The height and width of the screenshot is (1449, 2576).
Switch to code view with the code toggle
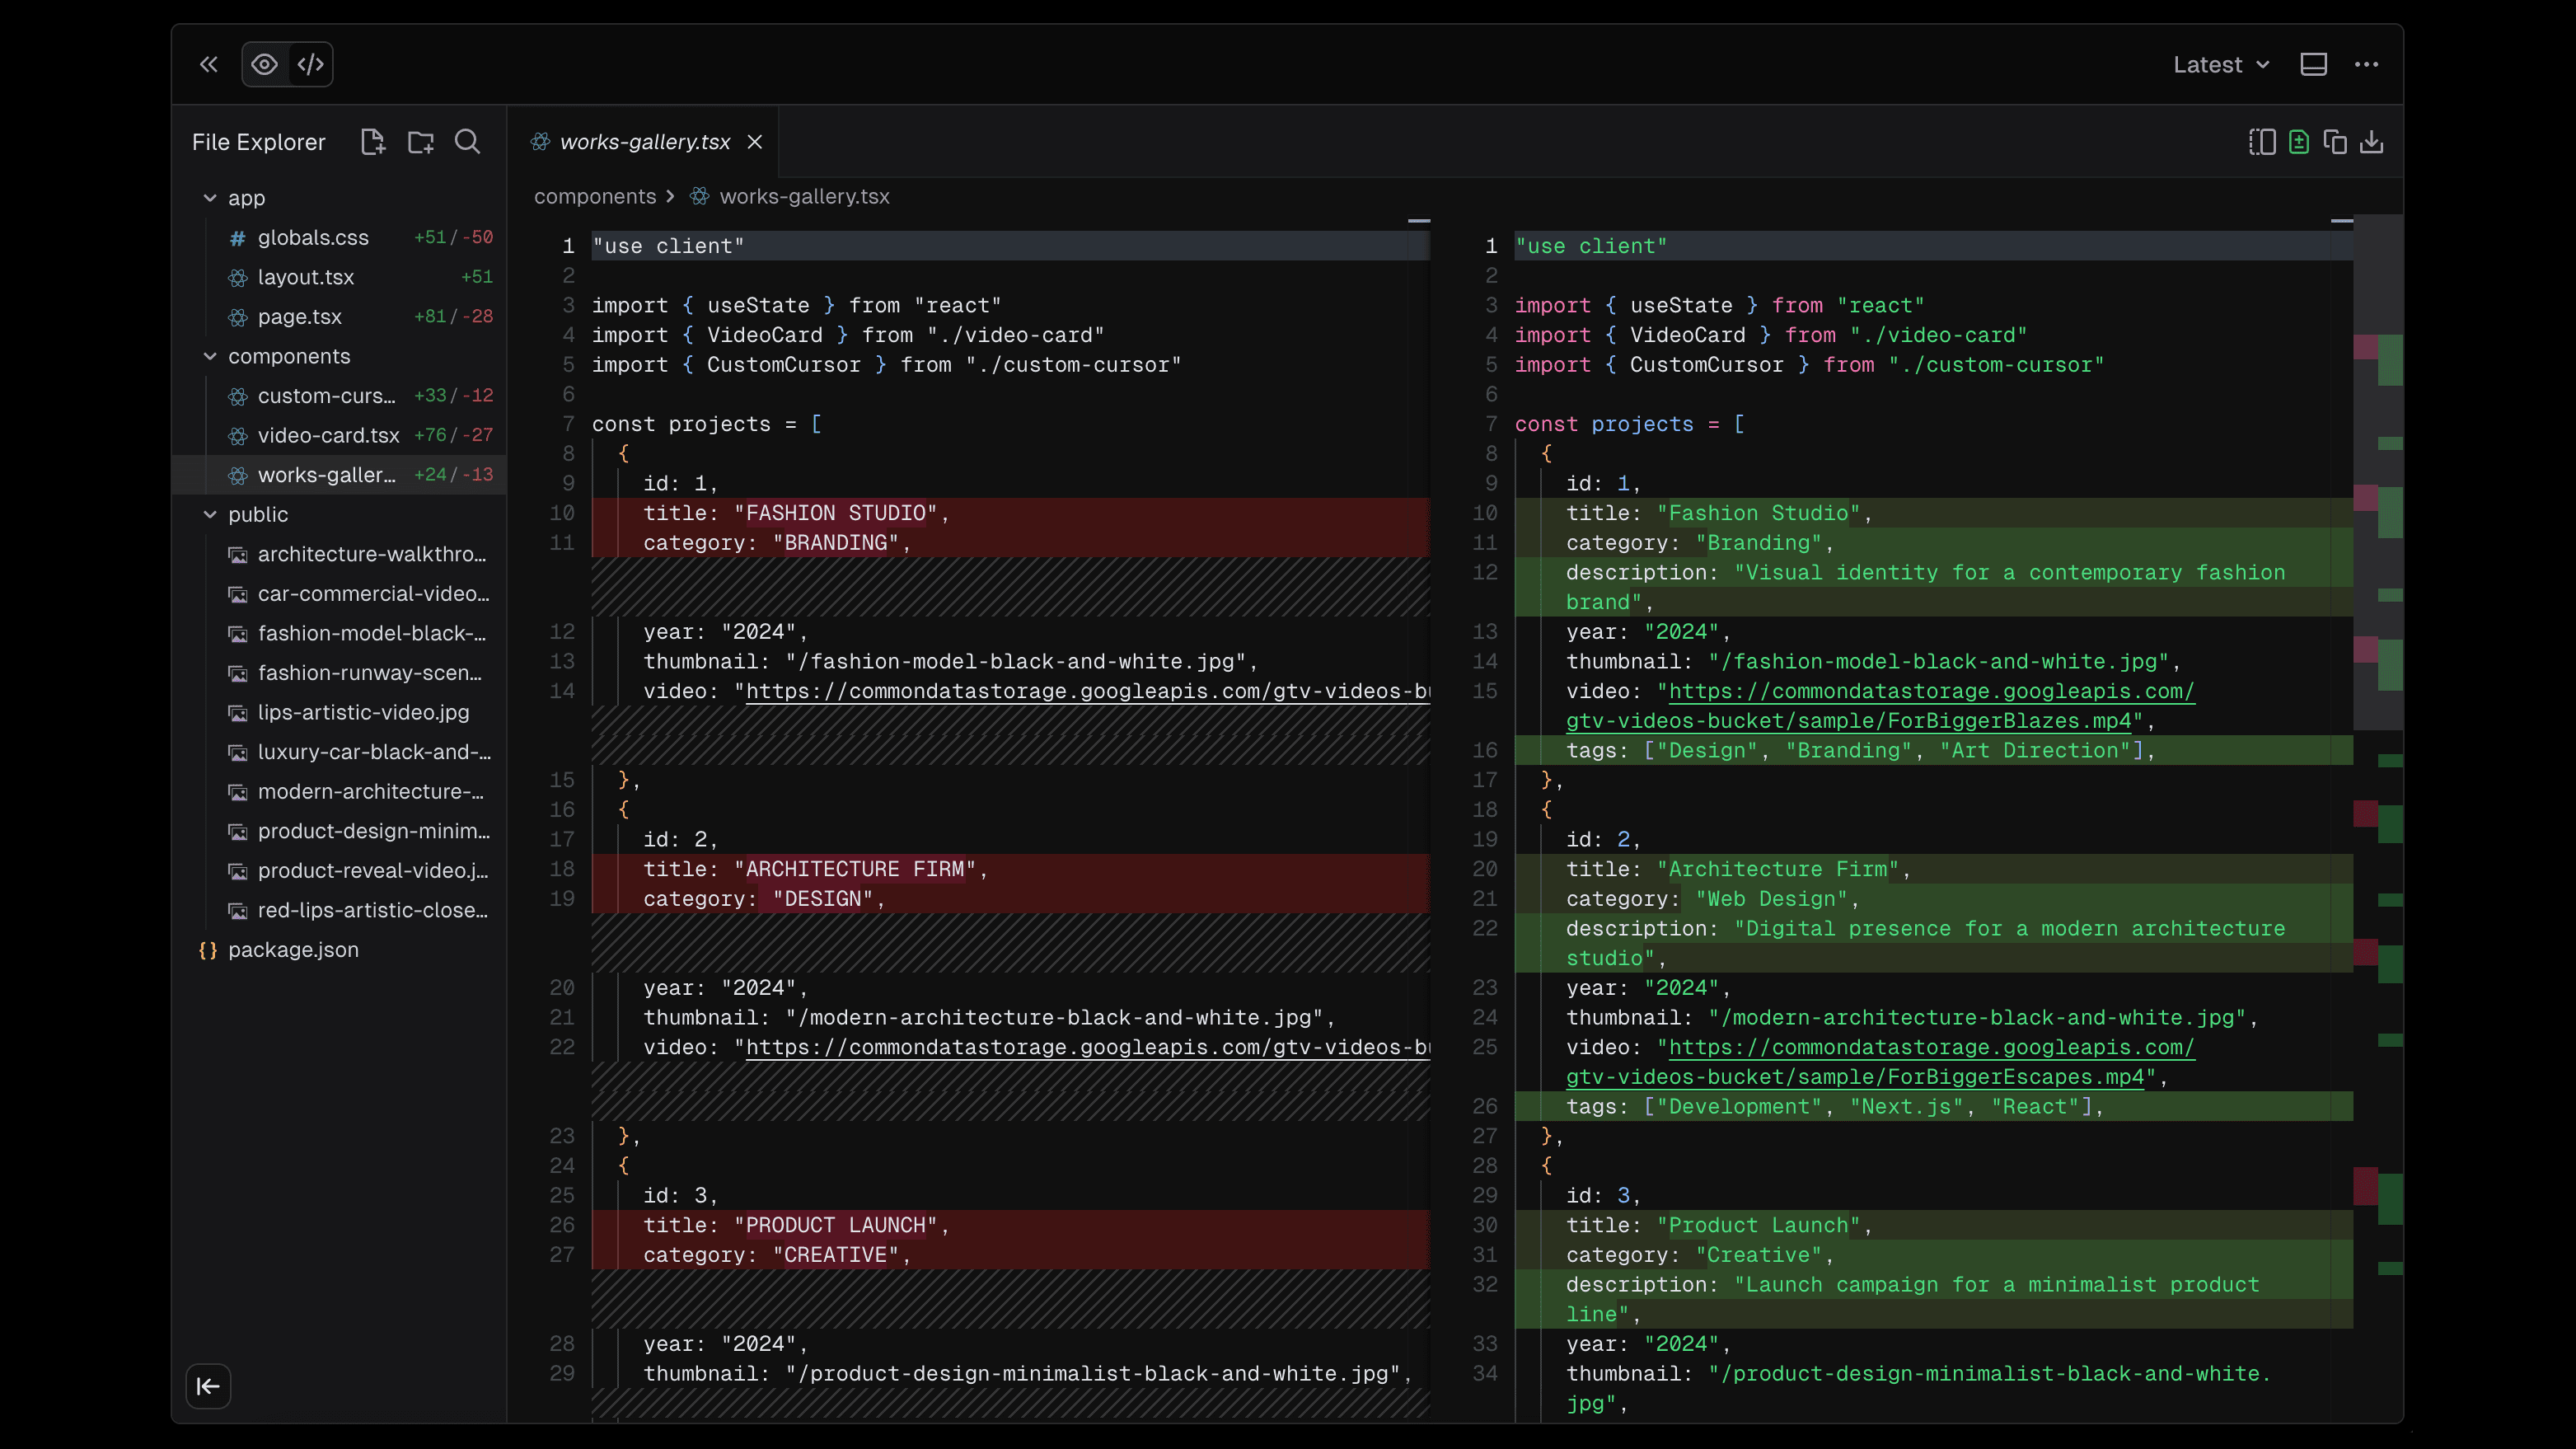[x=310, y=64]
